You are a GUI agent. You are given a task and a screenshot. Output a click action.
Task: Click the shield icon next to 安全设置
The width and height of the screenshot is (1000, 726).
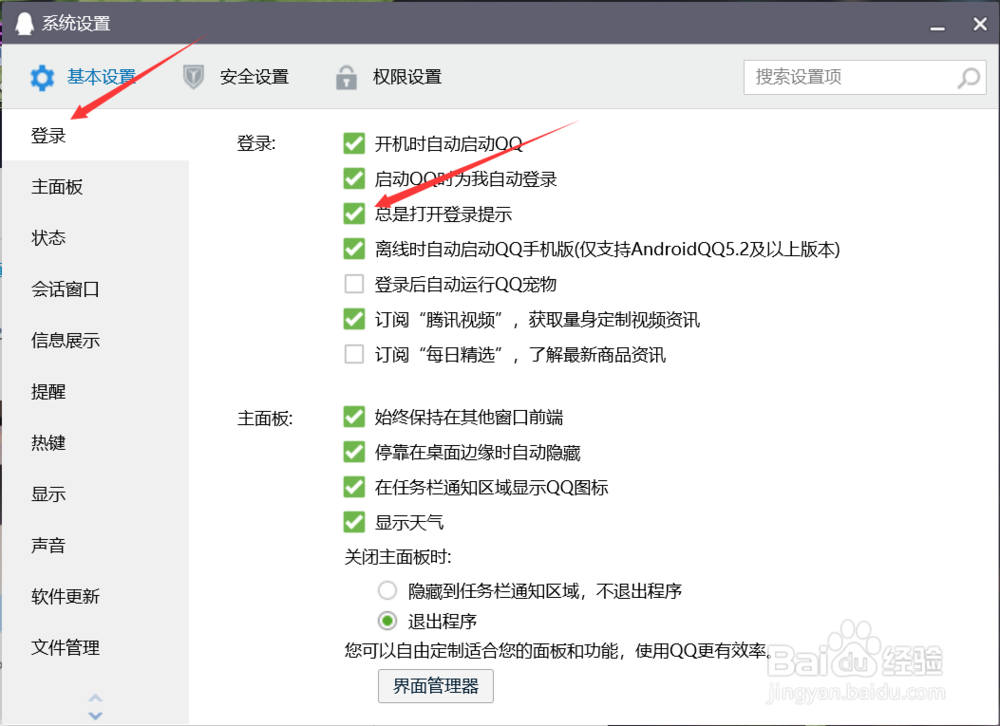pyautogui.click(x=194, y=76)
